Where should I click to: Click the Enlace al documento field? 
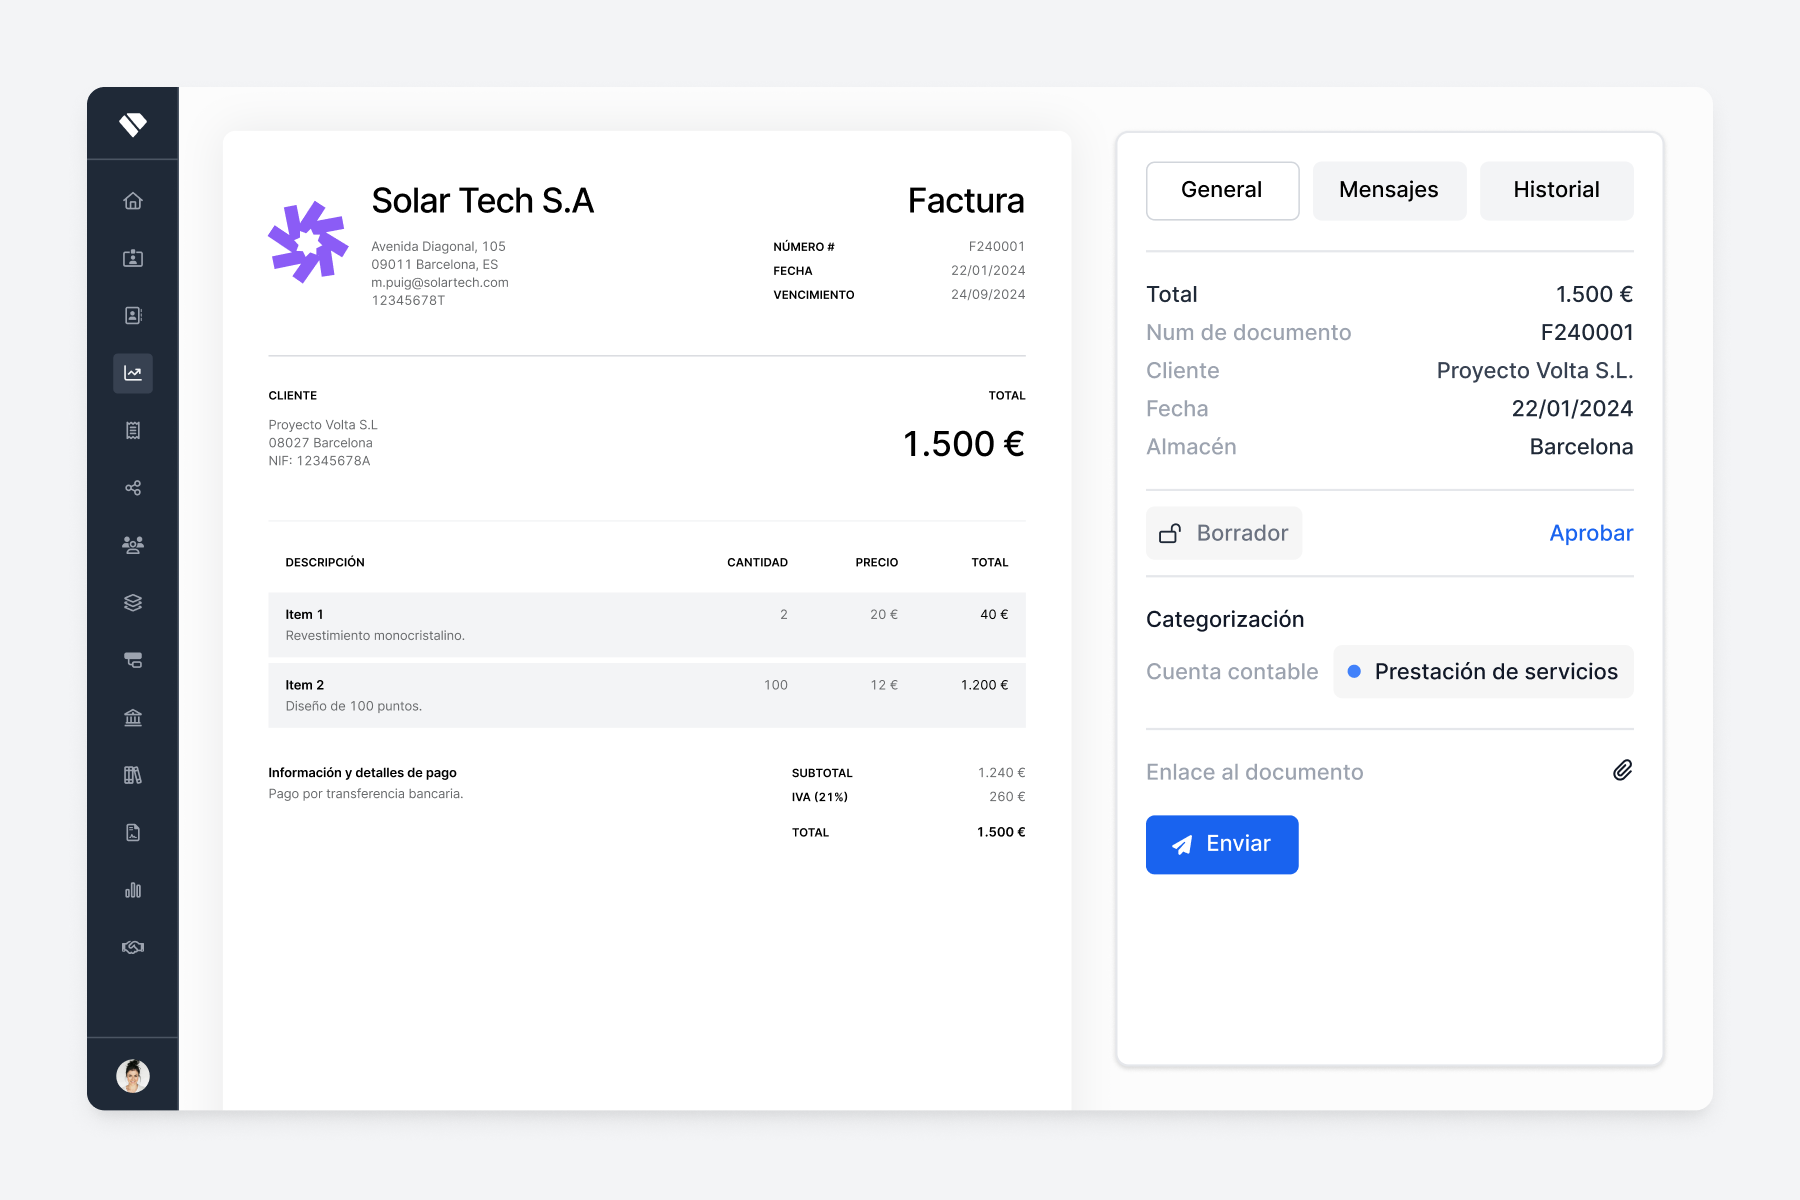coord(1389,772)
